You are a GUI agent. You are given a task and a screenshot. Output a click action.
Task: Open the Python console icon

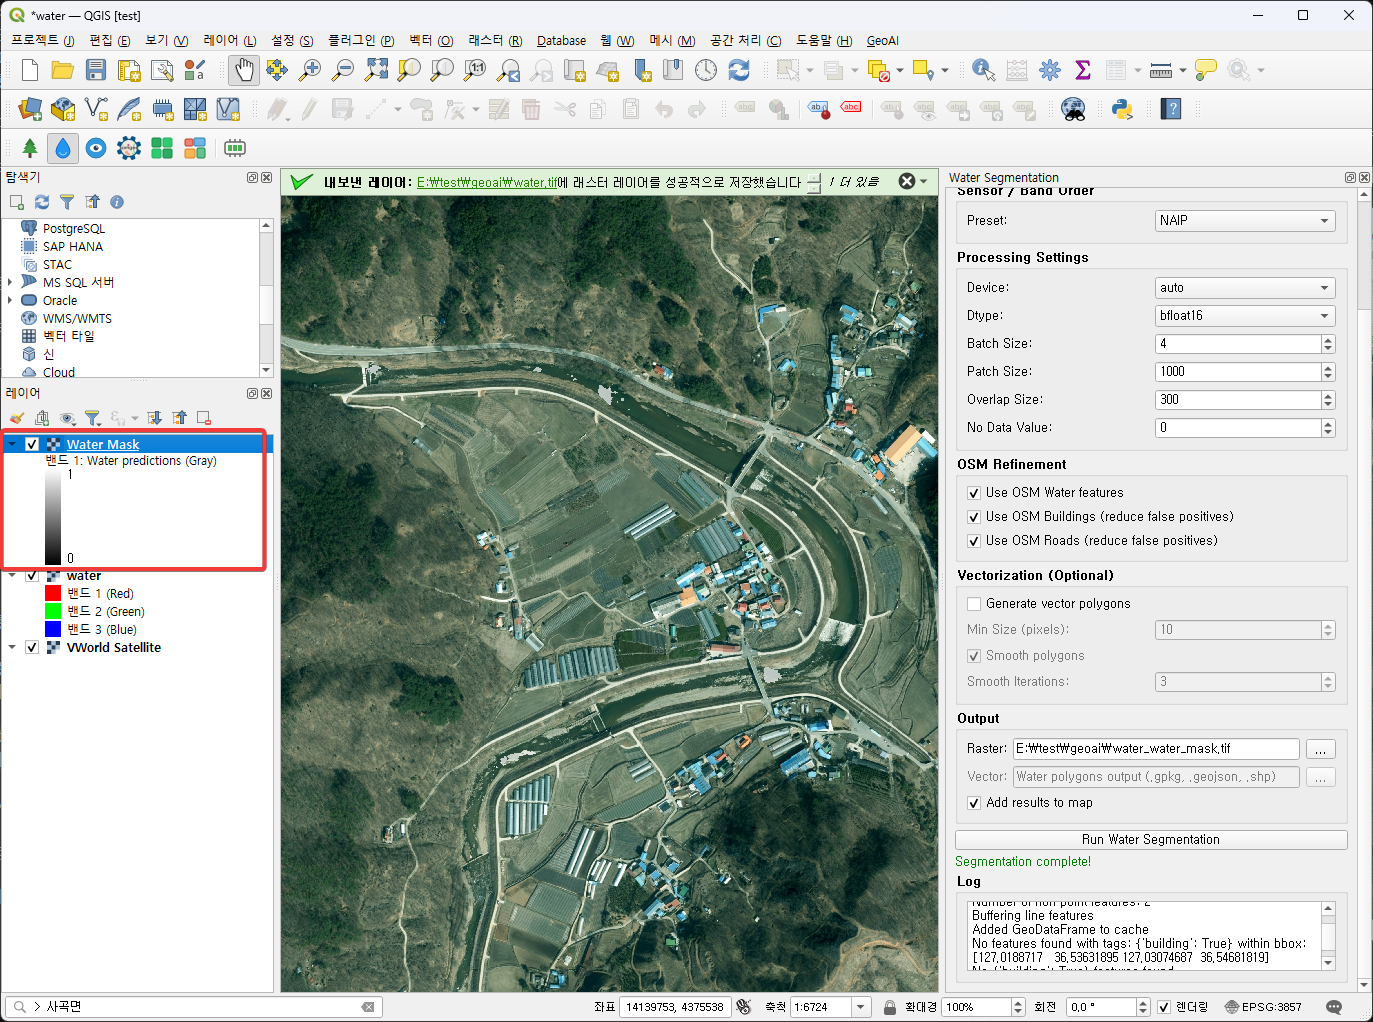coord(1121,109)
